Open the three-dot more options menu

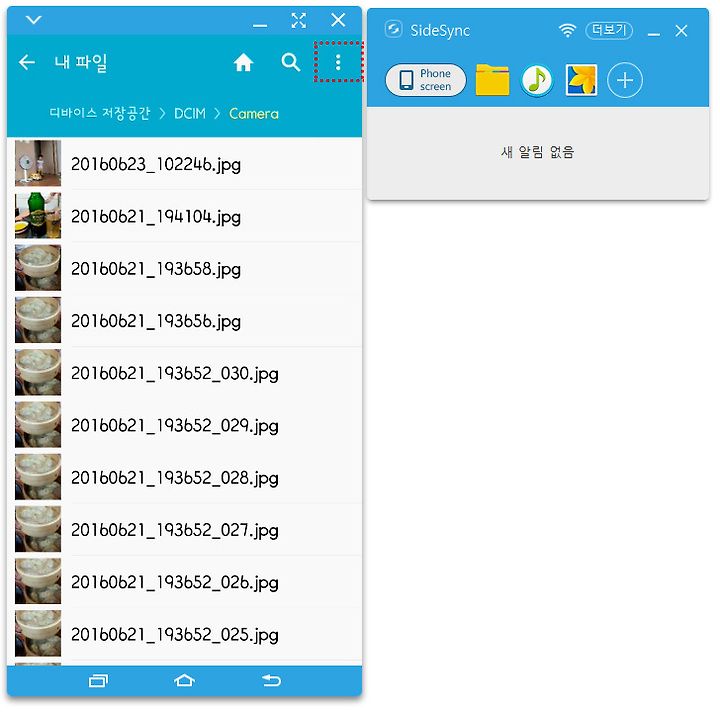[338, 62]
